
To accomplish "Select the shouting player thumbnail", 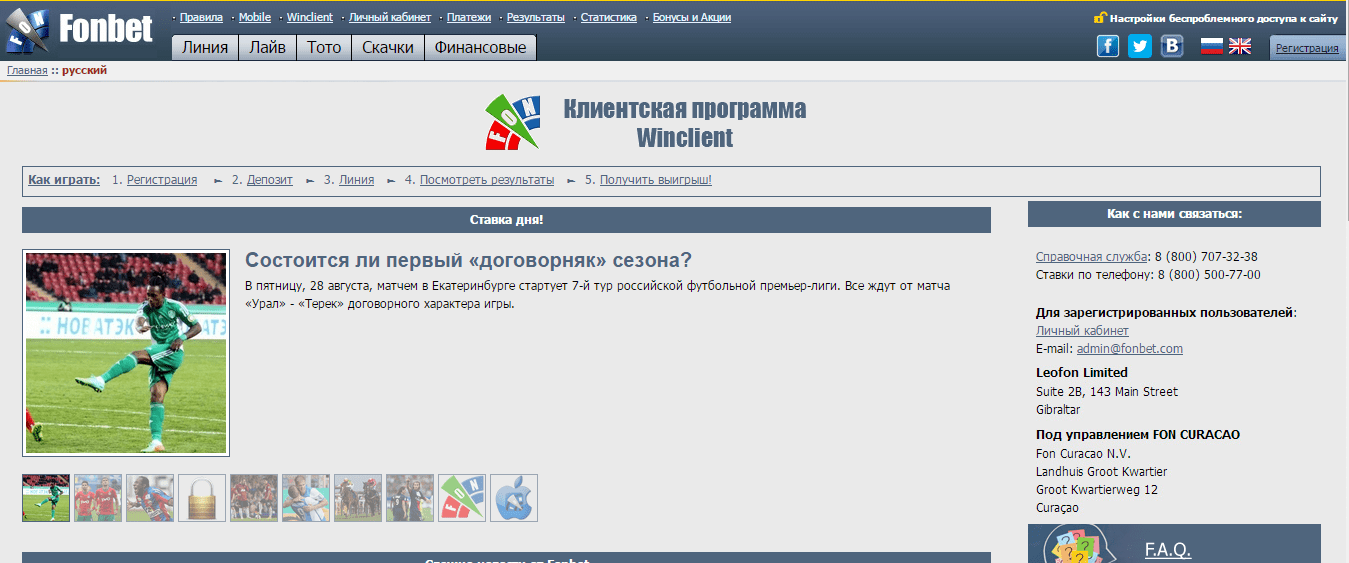I will click(150, 498).
